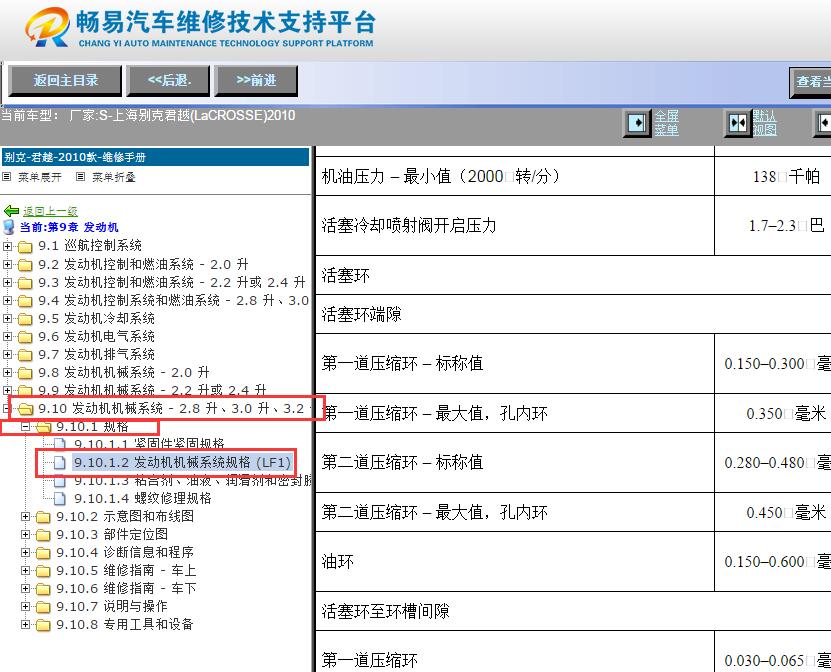Click 当前:第9章 发动机 heading text

(x=69, y=227)
